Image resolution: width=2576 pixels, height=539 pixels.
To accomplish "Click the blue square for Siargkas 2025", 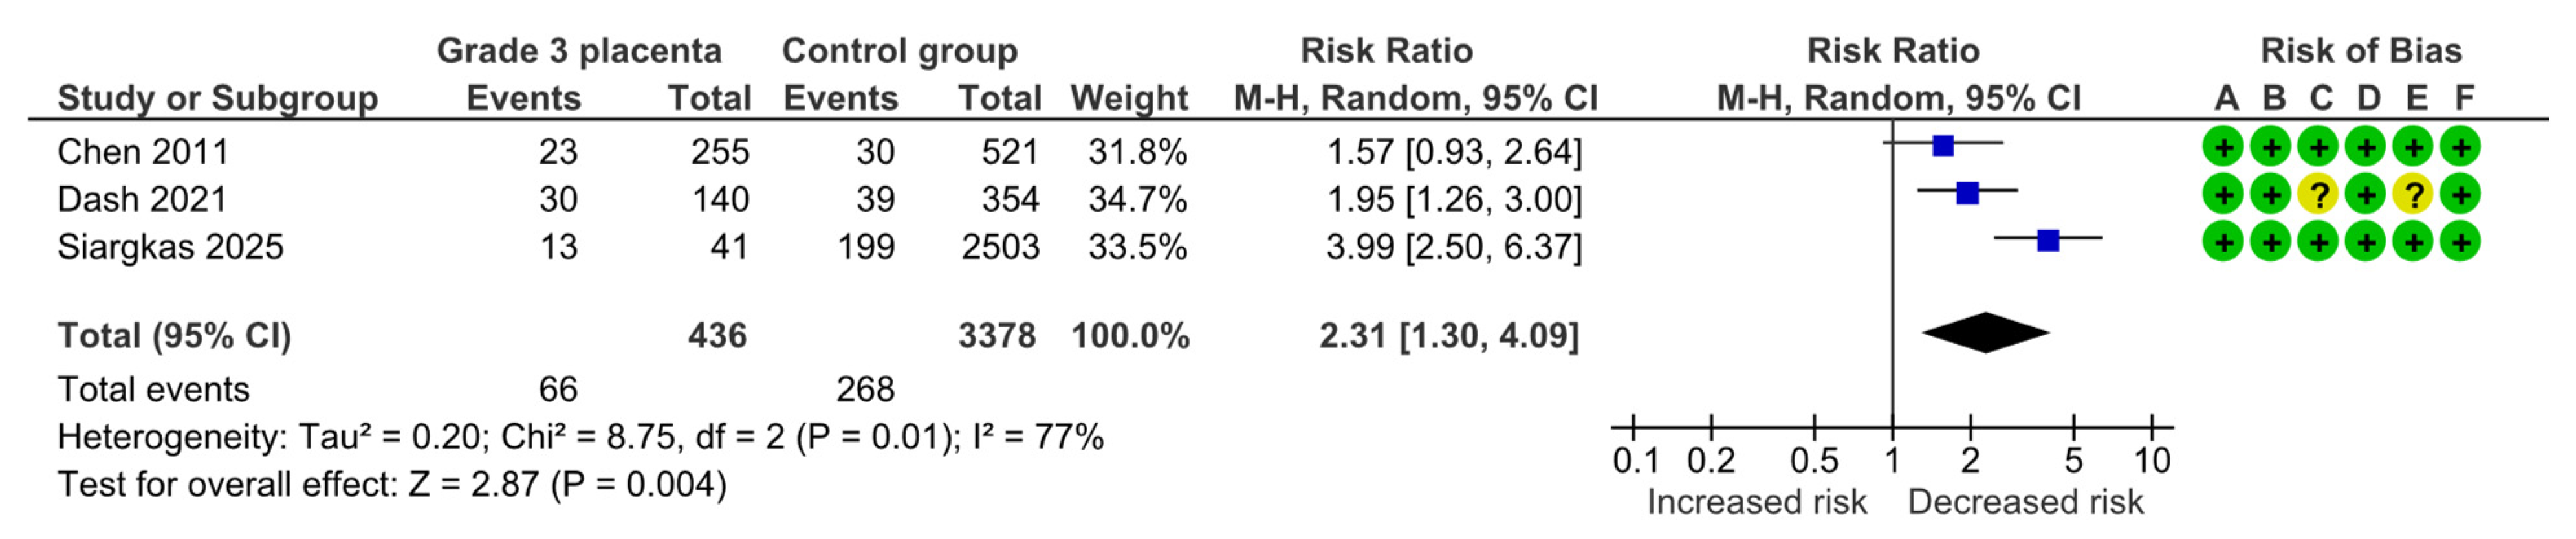I will (x=2048, y=240).
